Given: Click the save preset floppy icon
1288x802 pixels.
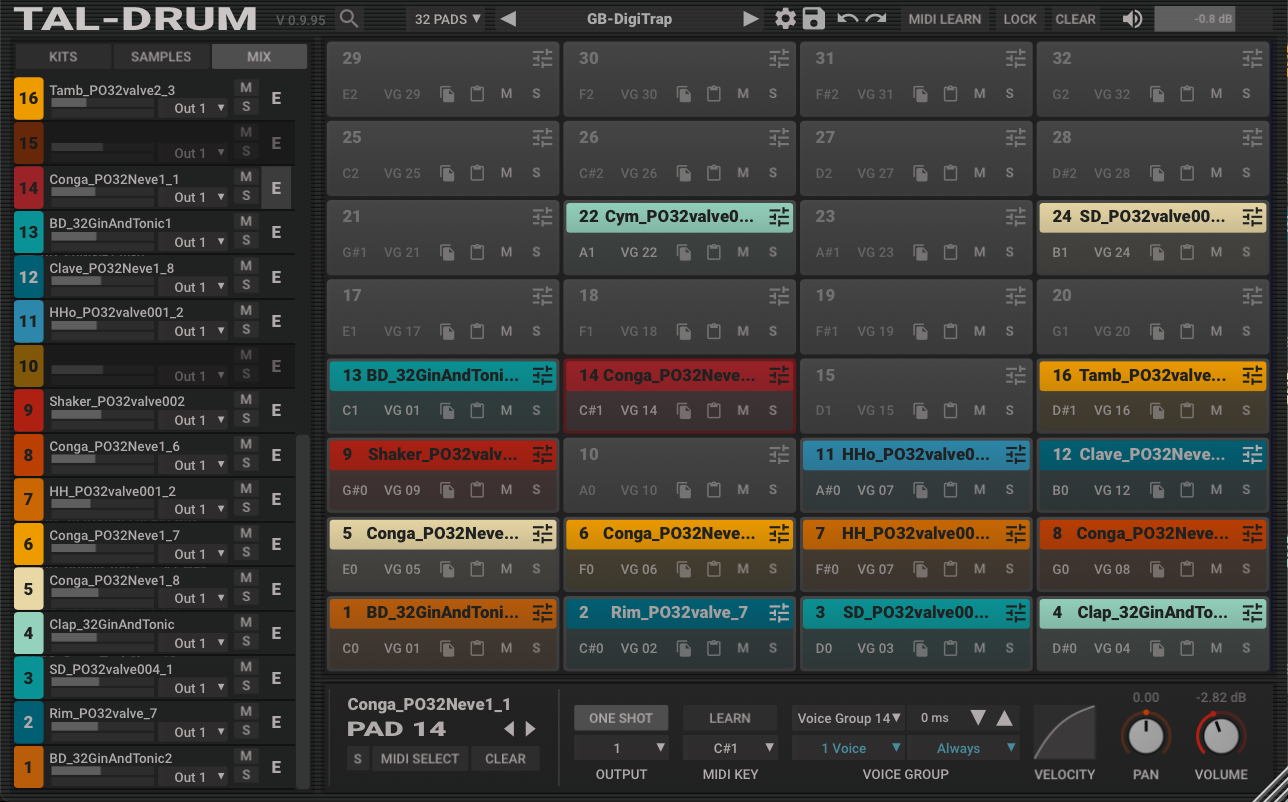Looking at the screenshot, I should tap(814, 19).
